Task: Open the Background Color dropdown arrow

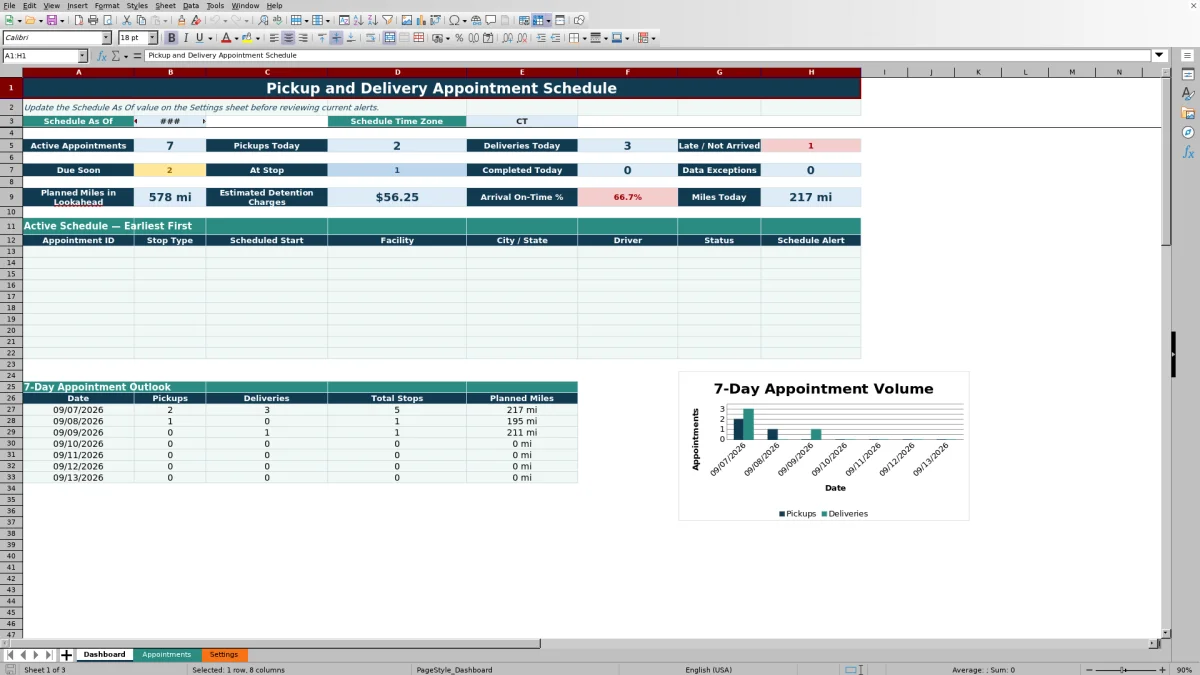Action: coord(258,38)
